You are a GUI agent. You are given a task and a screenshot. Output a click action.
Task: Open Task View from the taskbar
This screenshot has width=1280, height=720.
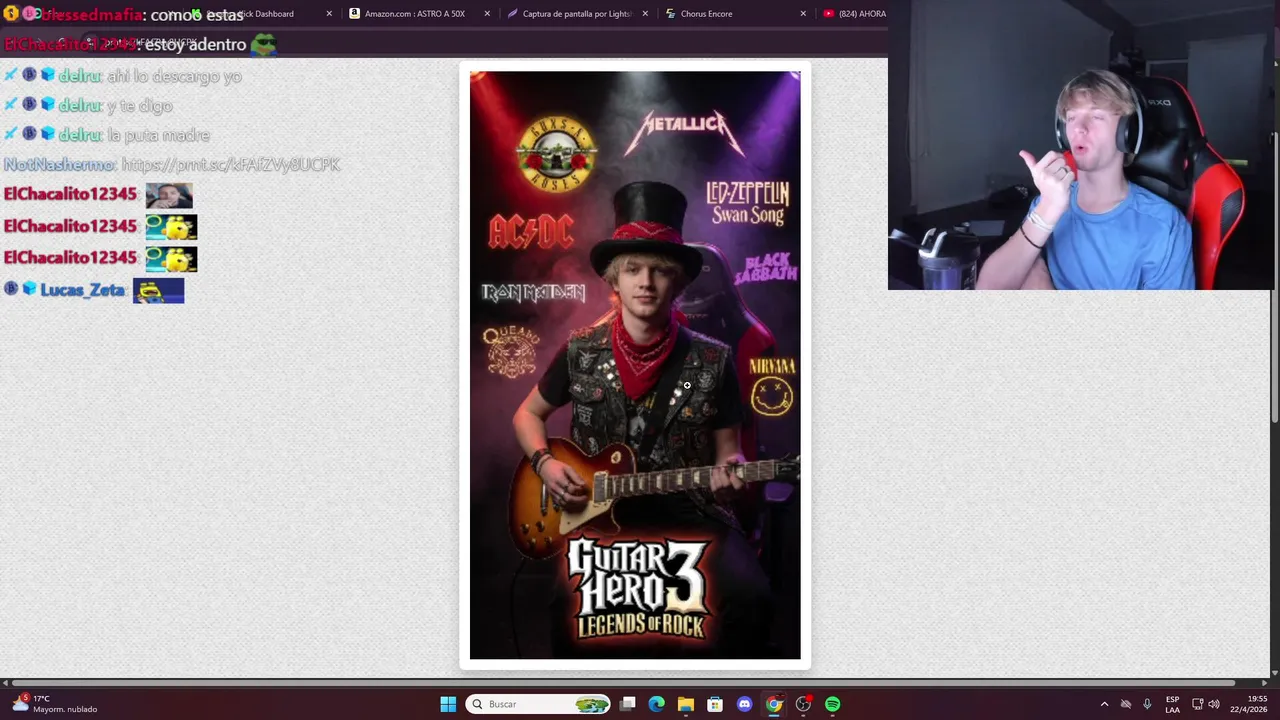[x=627, y=704]
